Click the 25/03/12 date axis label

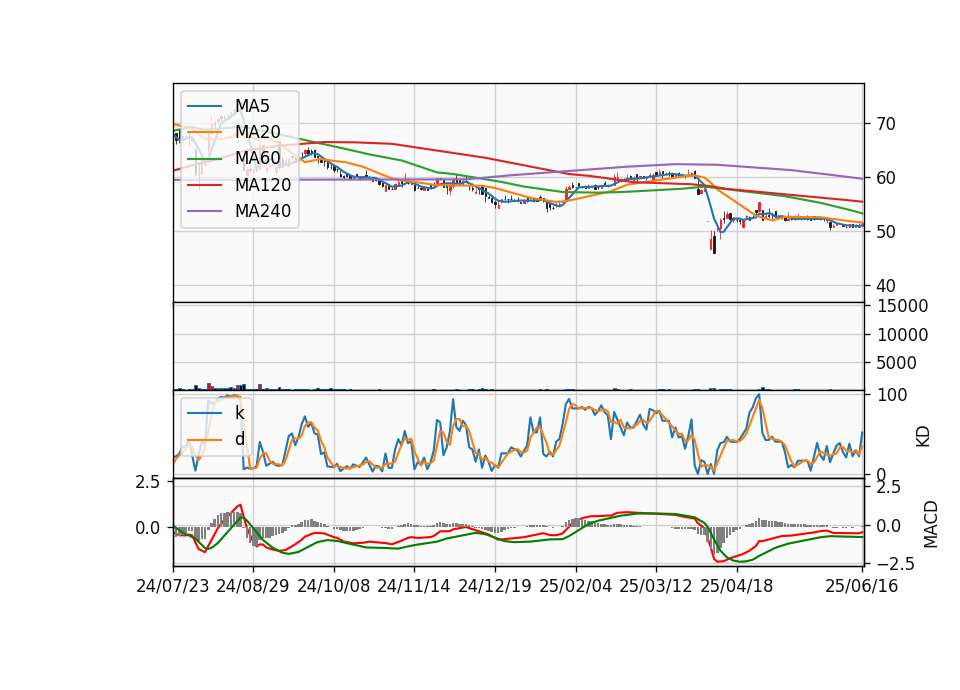pos(656,586)
